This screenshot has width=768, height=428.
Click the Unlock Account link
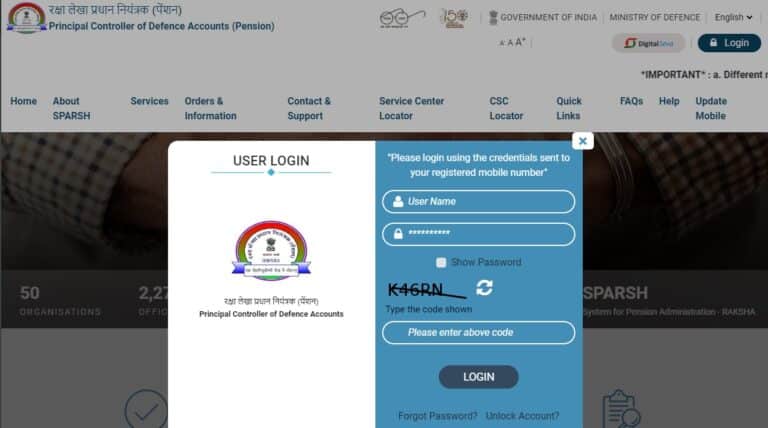click(x=522, y=416)
